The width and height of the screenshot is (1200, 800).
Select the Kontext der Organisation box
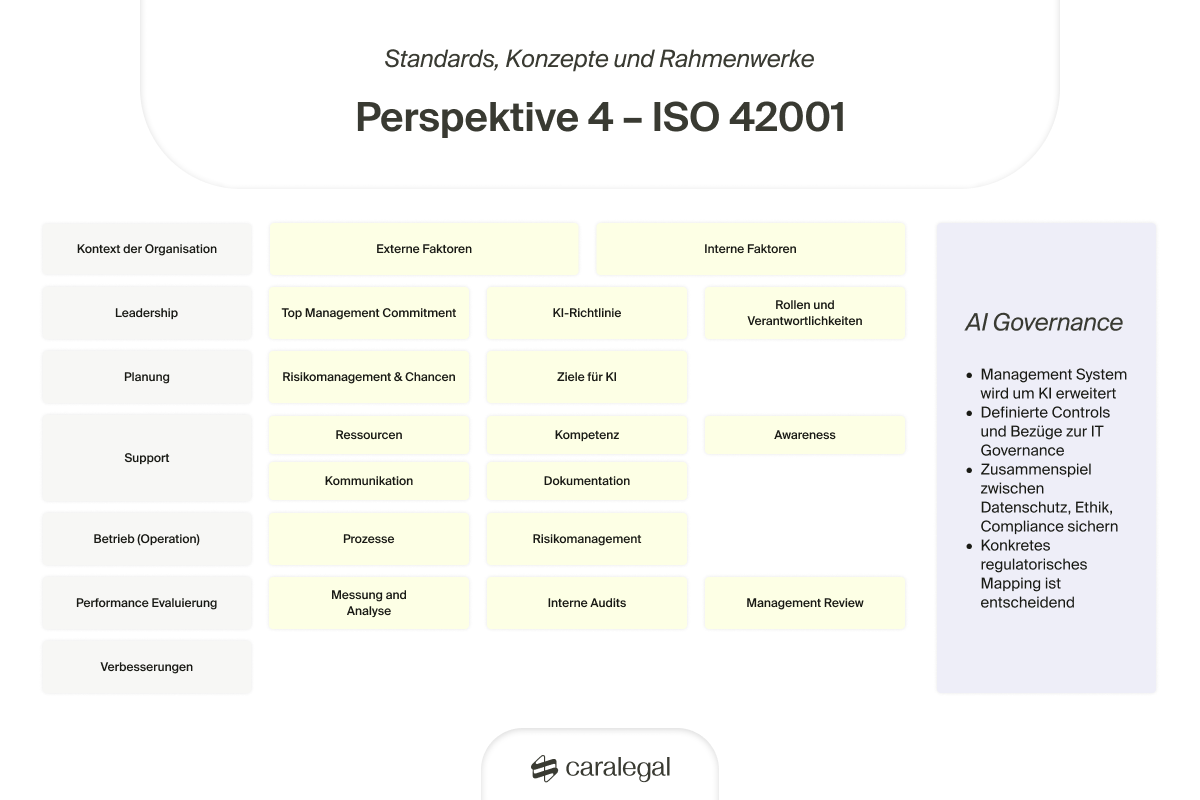tap(147, 249)
